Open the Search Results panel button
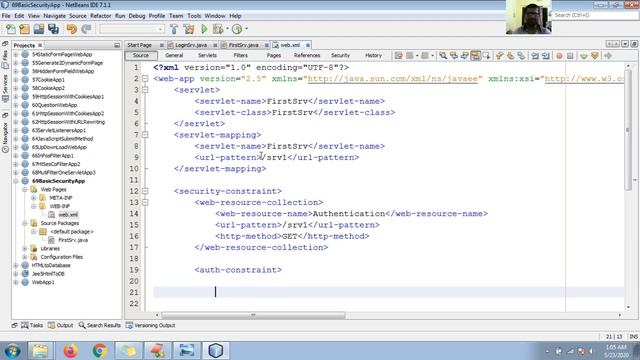Image resolution: width=640 pixels, height=360 pixels. pos(99,325)
